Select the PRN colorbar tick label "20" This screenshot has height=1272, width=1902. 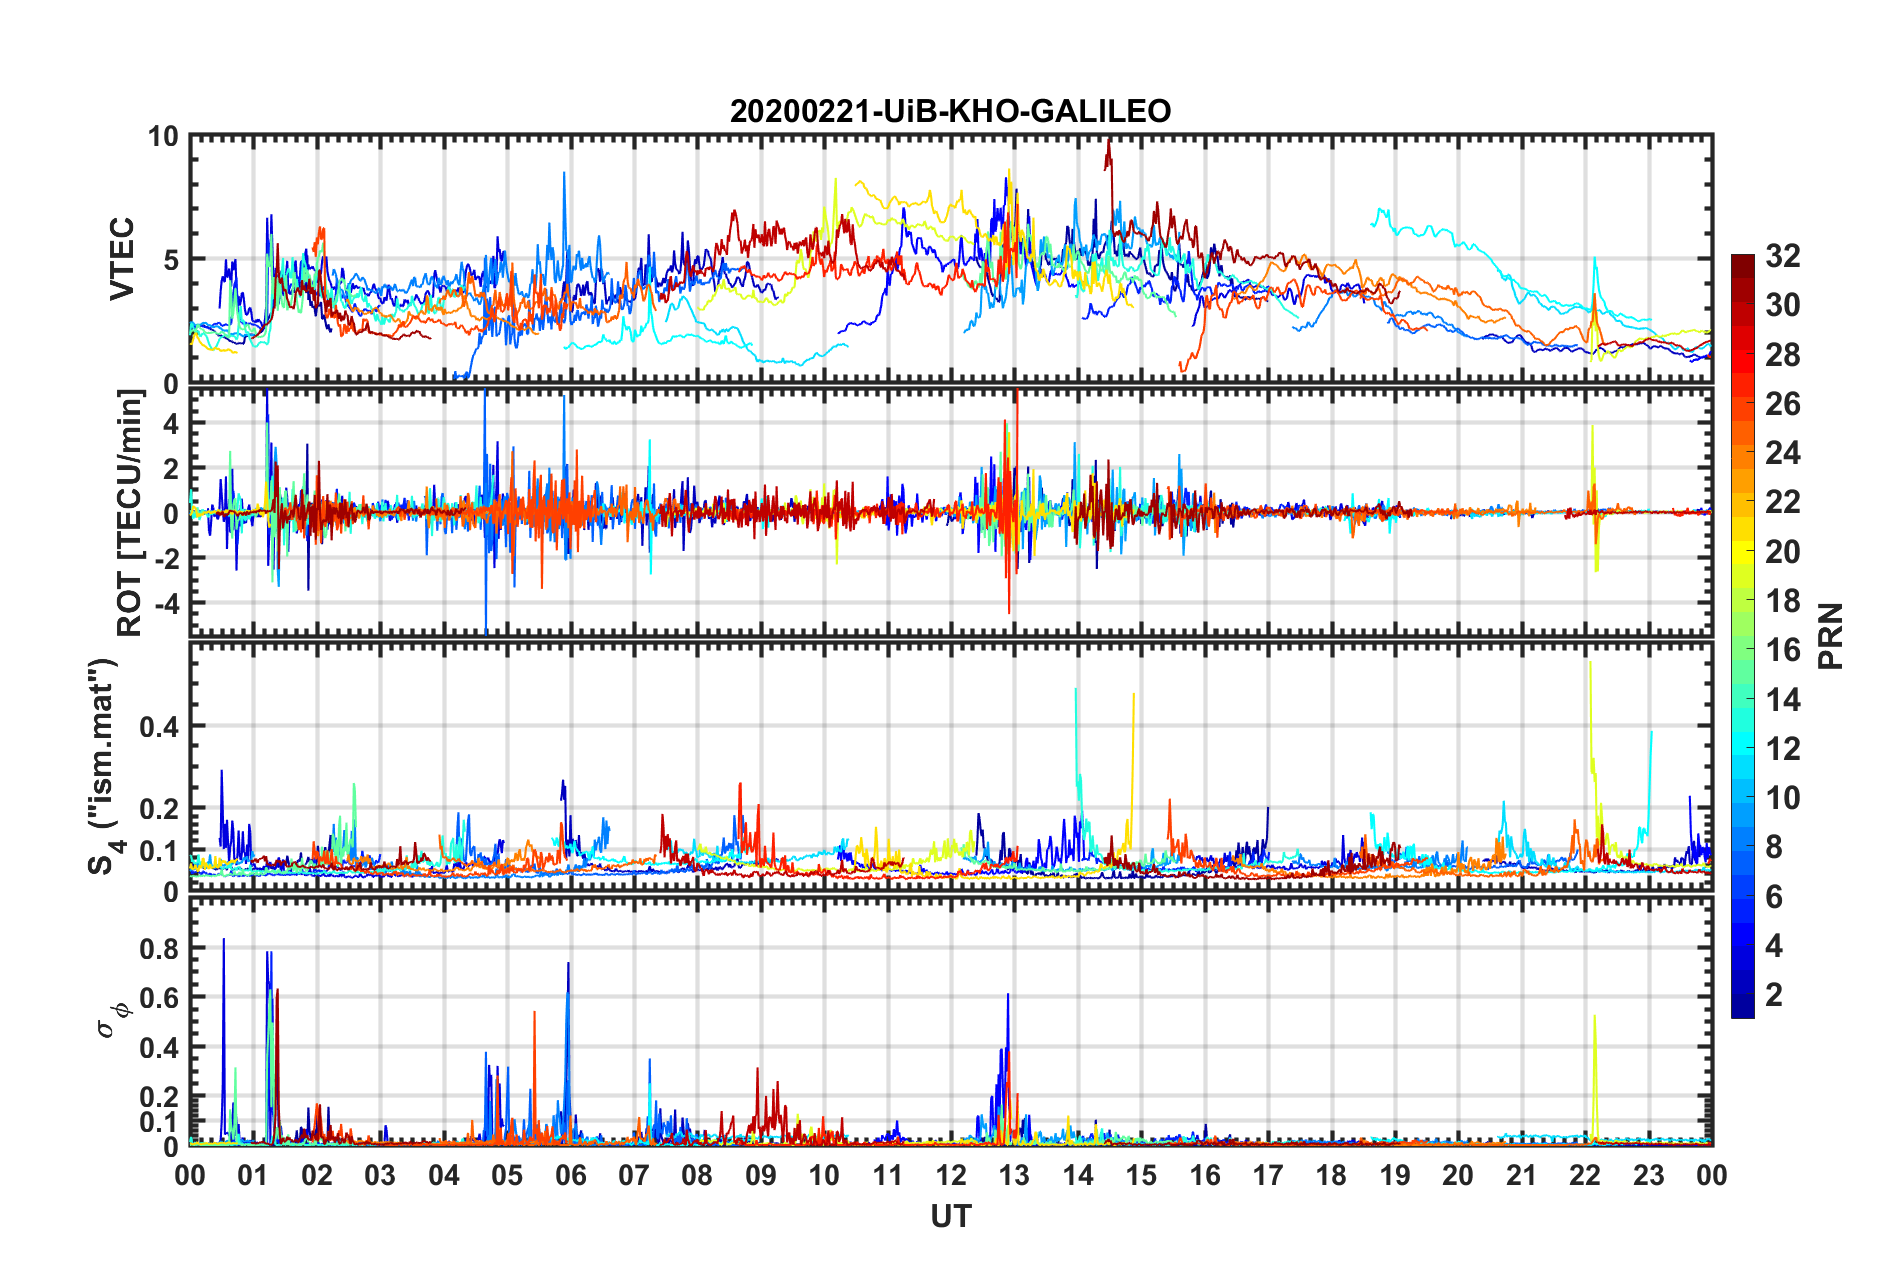pyautogui.click(x=1782, y=552)
